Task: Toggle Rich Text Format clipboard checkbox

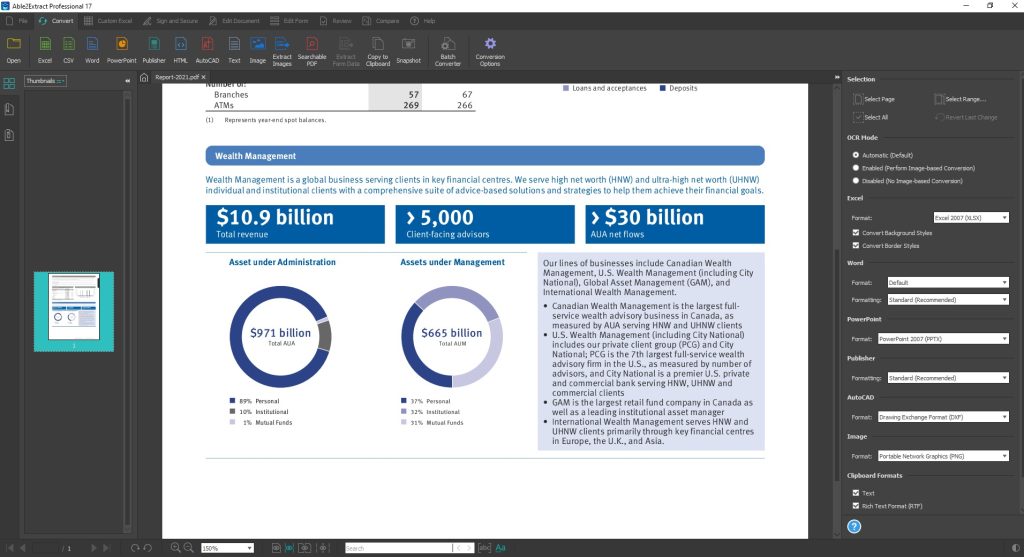Action: [x=855, y=506]
